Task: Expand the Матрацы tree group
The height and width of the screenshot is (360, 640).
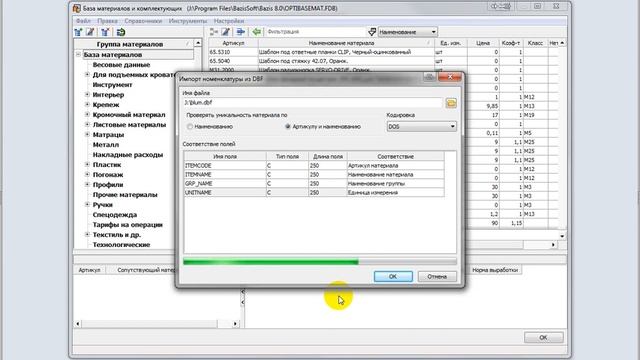Action: point(87,134)
